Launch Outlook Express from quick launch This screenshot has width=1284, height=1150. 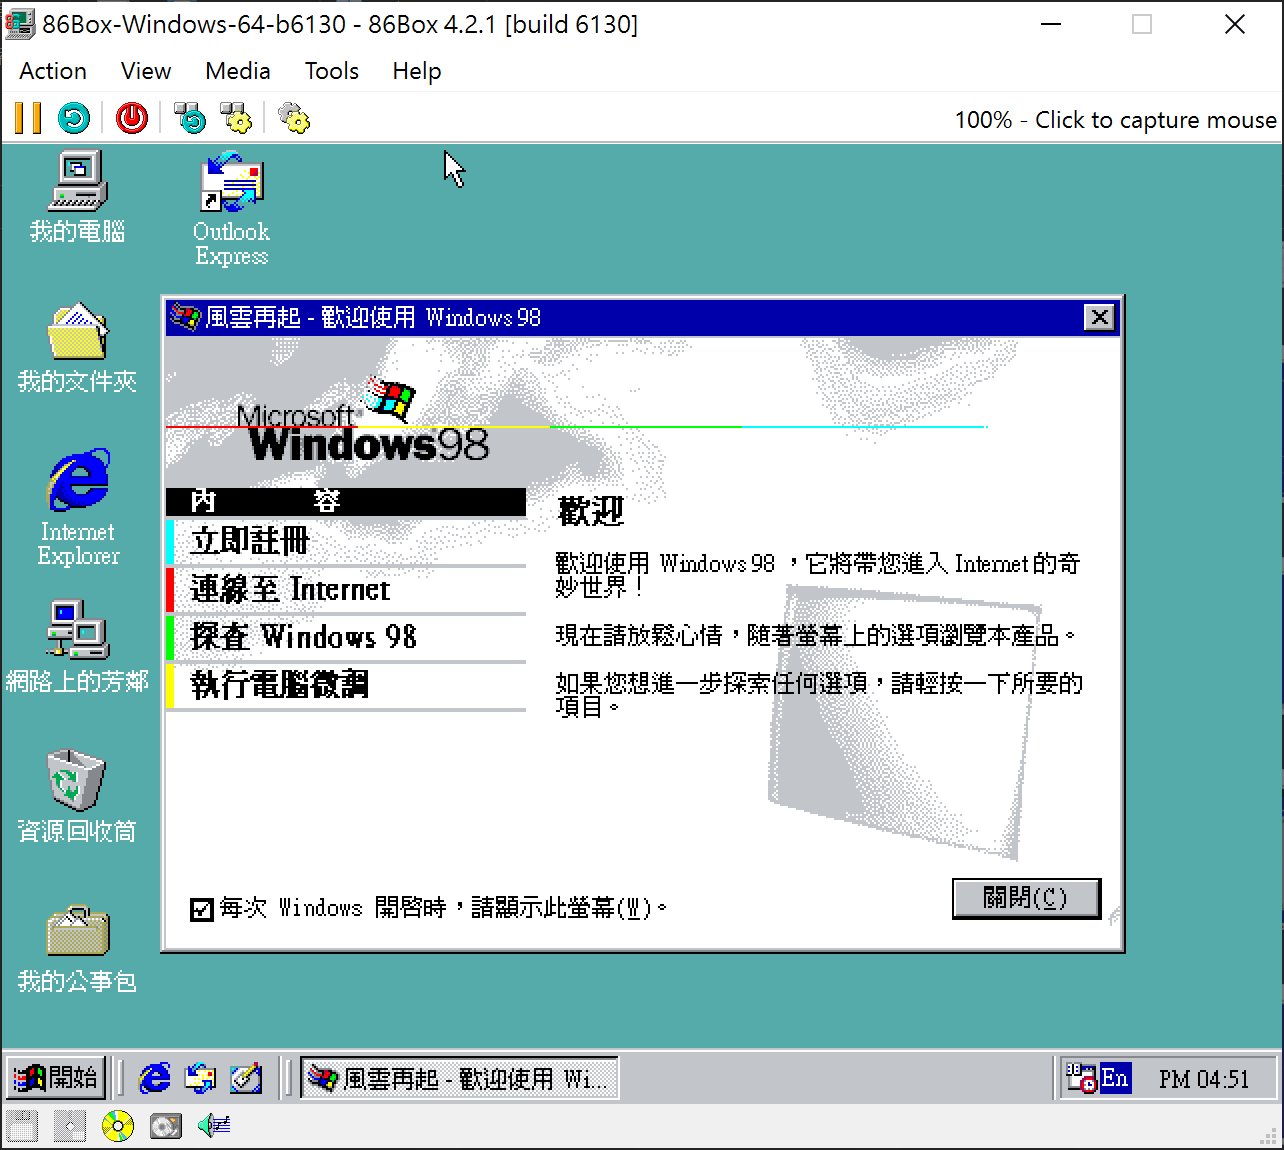coord(200,1078)
